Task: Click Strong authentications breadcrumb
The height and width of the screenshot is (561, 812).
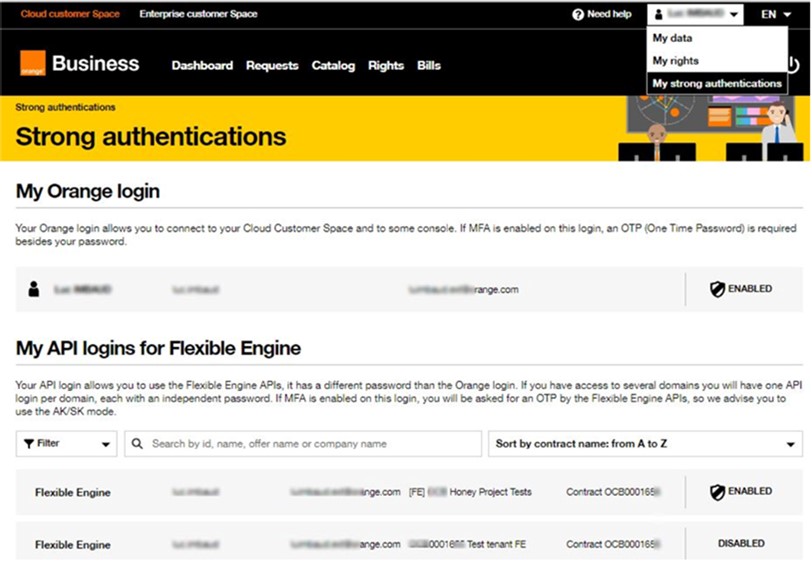Action: coord(65,107)
